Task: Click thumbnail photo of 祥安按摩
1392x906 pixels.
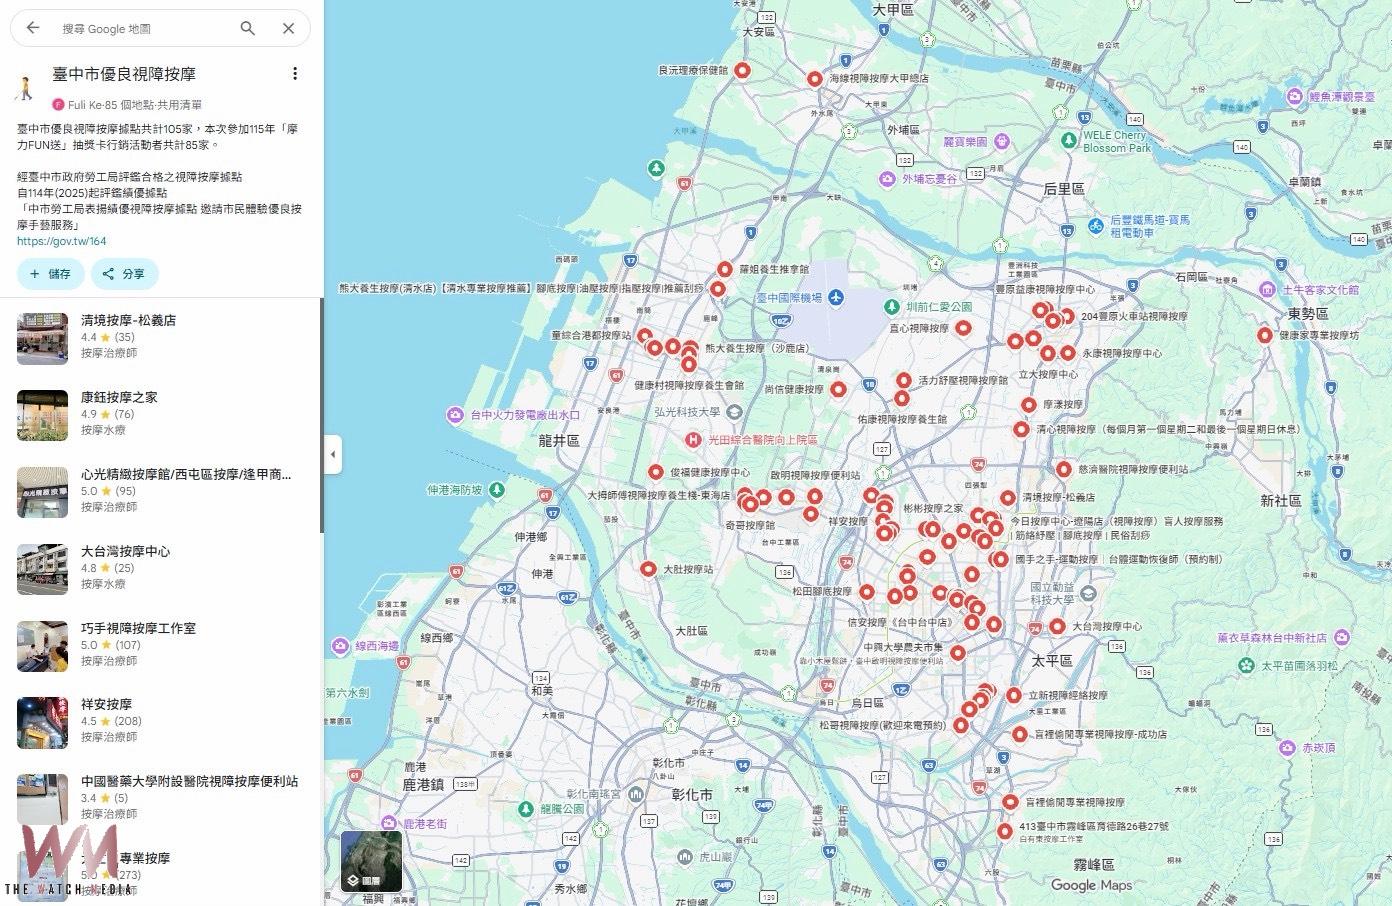Action: click(x=42, y=723)
